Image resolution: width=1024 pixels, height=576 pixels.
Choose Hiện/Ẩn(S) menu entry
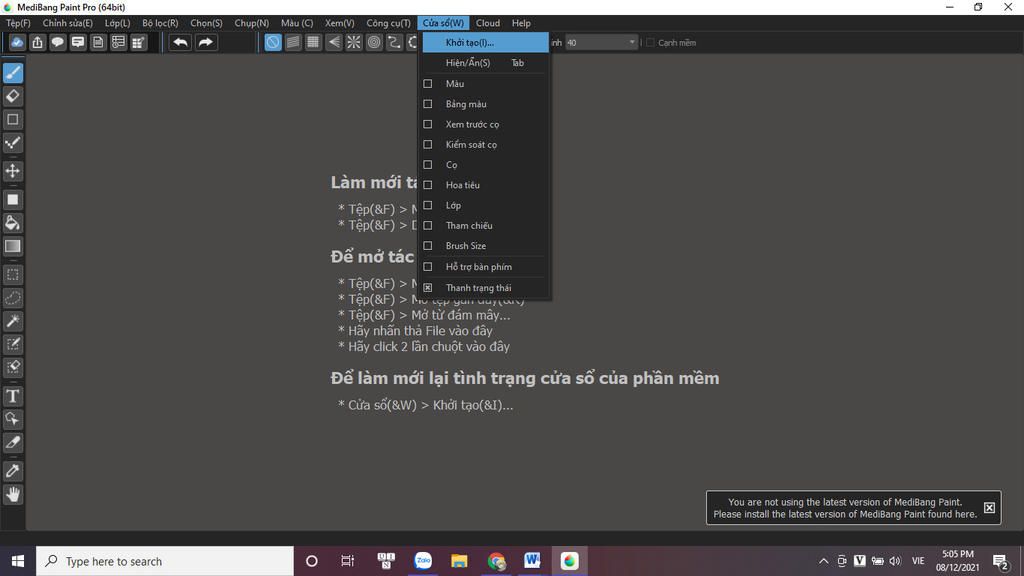(485, 63)
